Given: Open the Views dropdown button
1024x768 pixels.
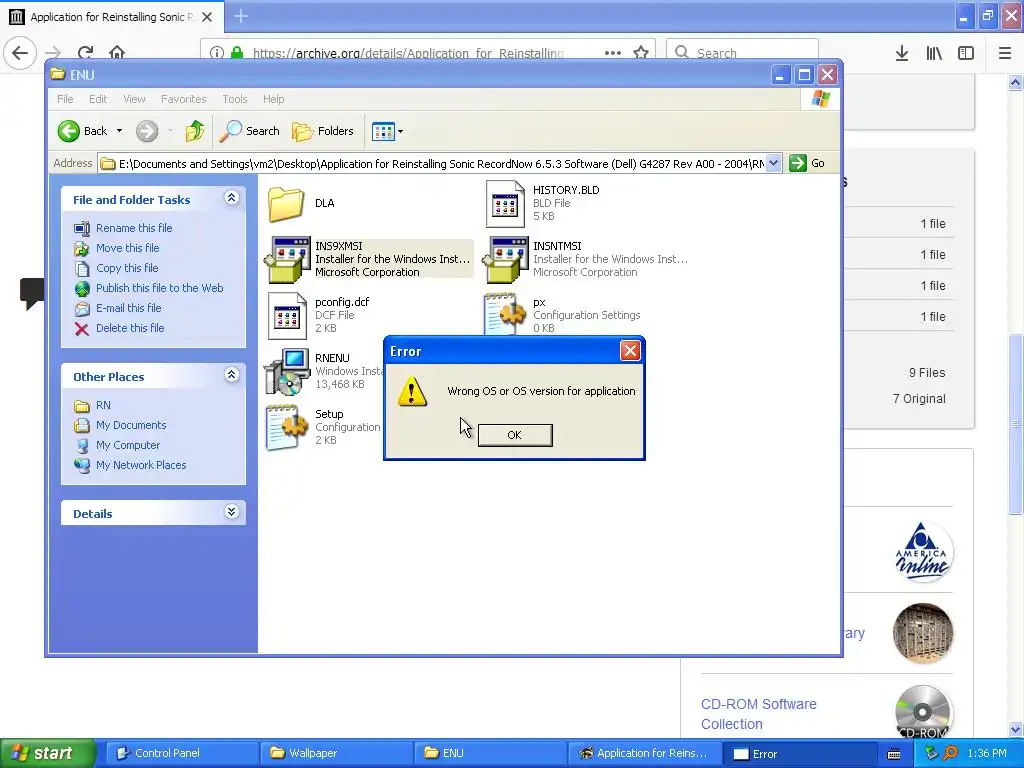Looking at the screenshot, I should (x=388, y=131).
